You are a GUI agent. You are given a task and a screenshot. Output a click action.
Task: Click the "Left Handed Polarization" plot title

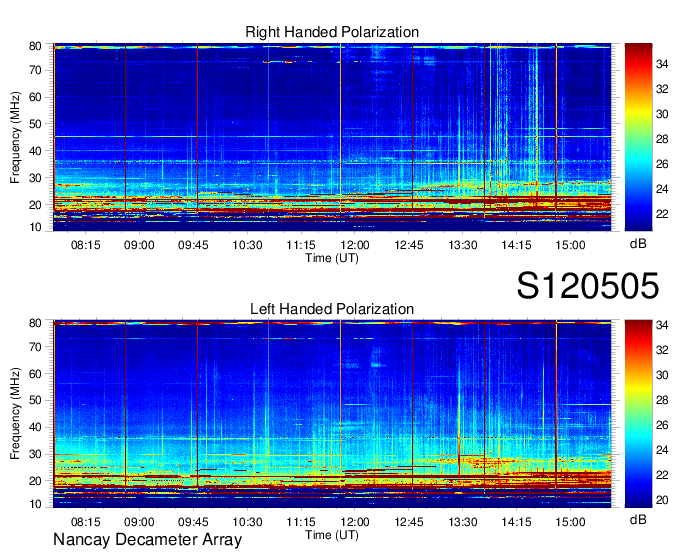point(332,309)
